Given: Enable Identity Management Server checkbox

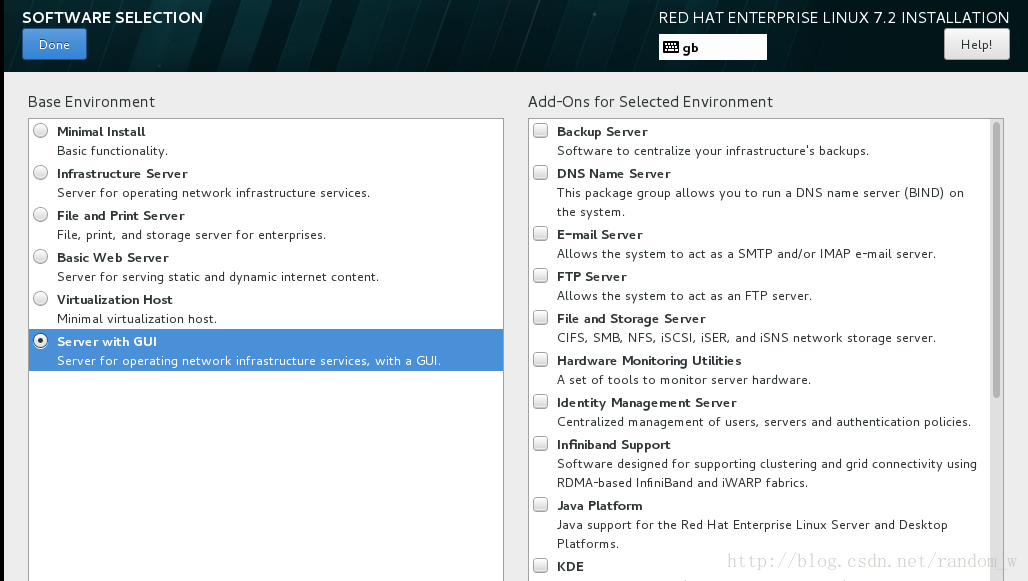Looking at the screenshot, I should coord(540,401).
